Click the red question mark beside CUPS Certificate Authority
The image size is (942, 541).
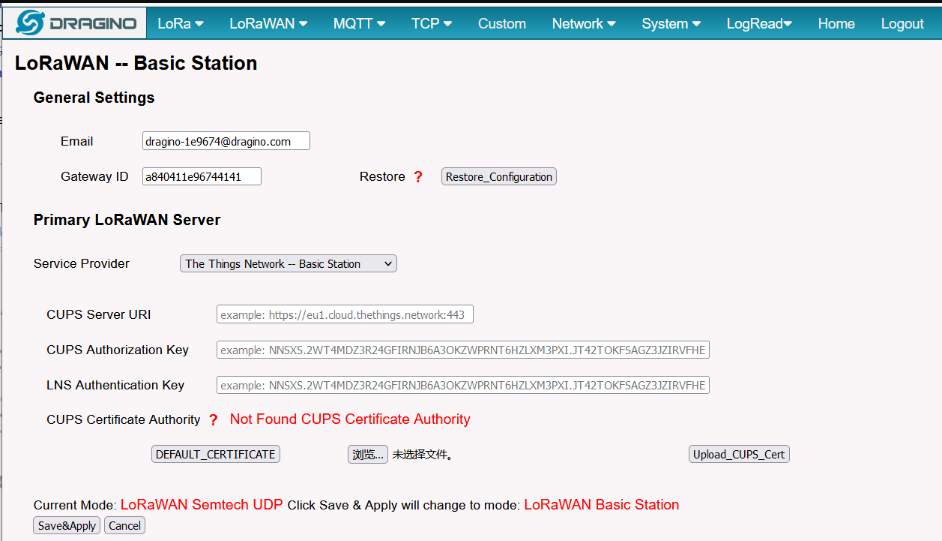213,420
